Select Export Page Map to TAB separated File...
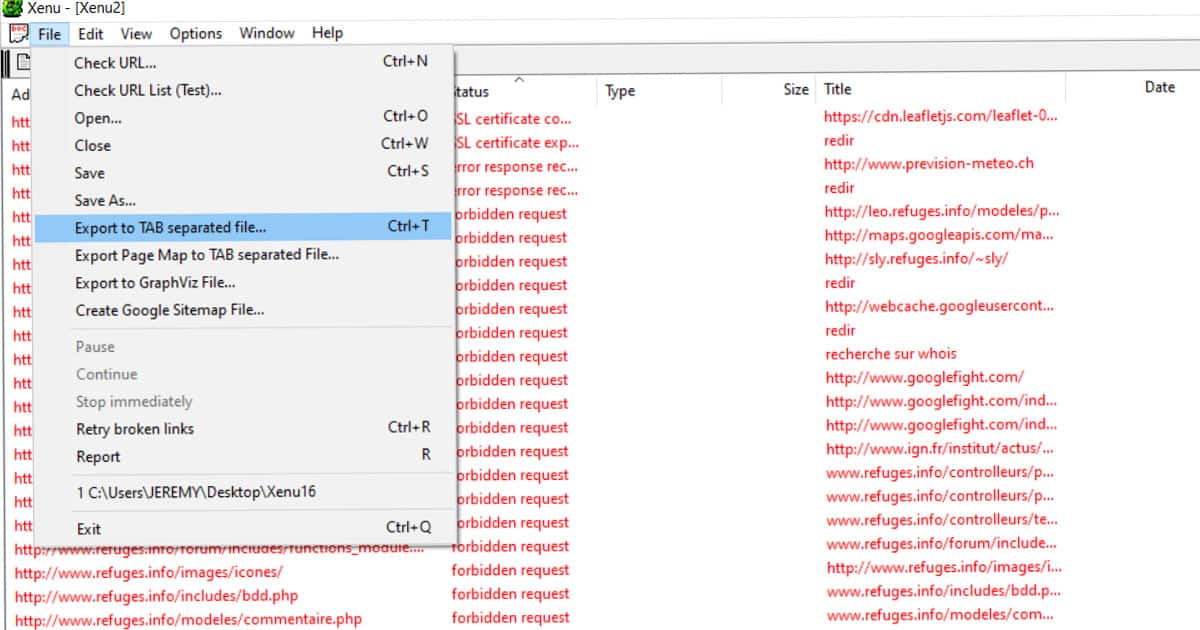 click(x=245, y=255)
